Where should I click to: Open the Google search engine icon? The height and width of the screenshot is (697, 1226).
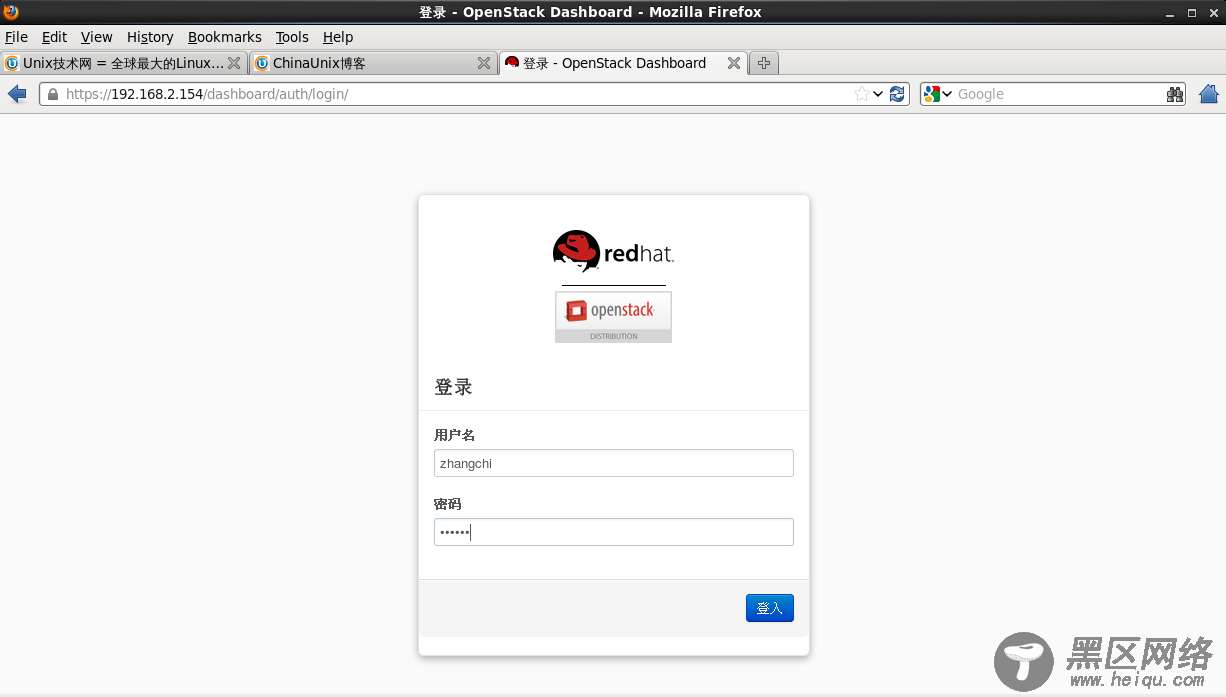point(932,94)
